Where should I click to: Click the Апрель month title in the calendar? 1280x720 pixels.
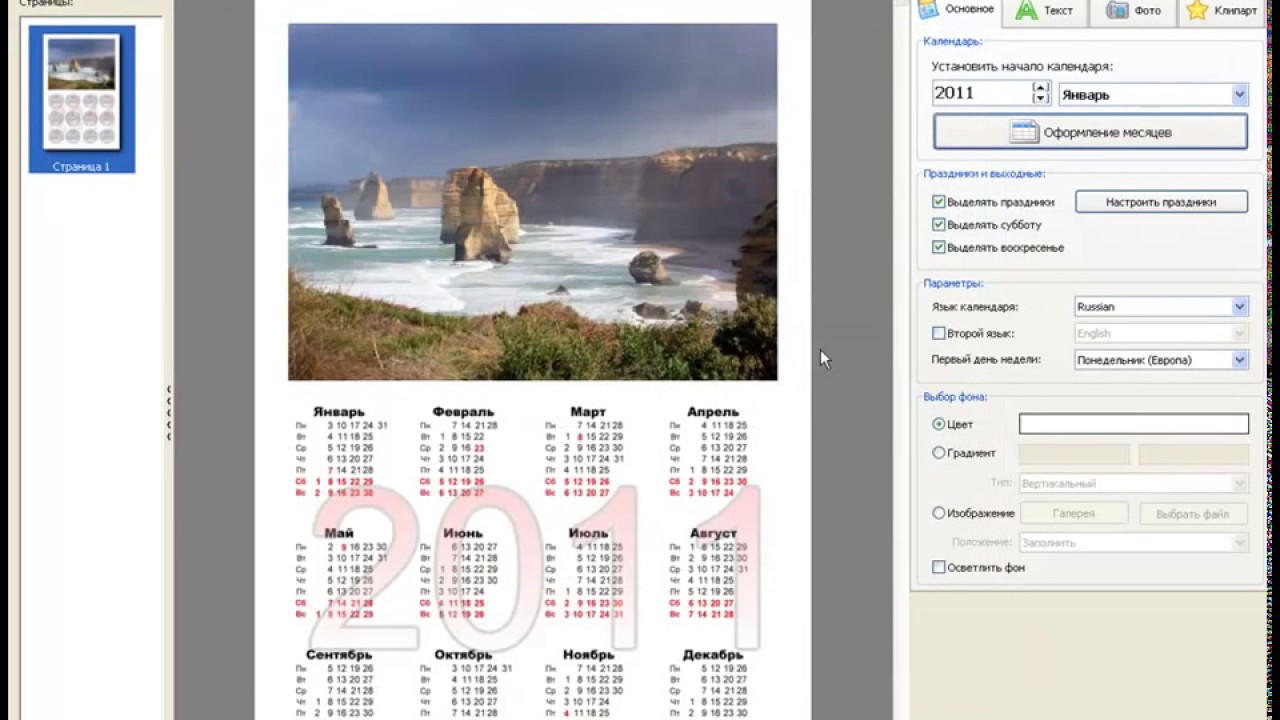(713, 412)
